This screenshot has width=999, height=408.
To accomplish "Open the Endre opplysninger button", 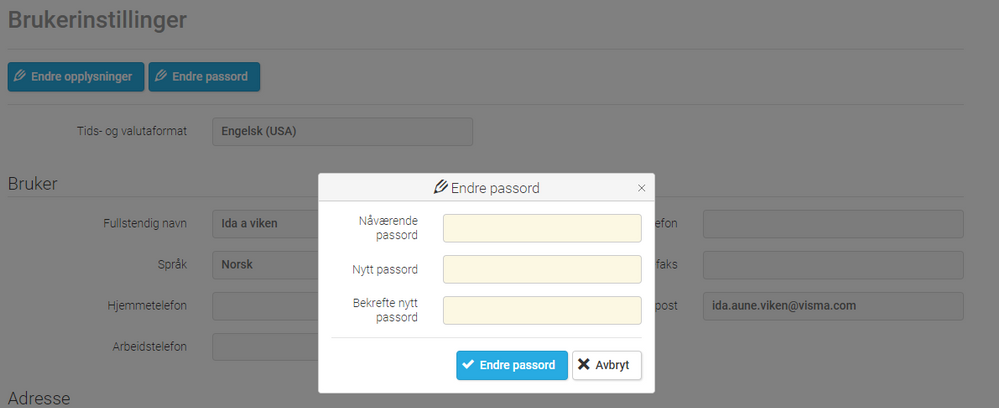I will [x=76, y=76].
